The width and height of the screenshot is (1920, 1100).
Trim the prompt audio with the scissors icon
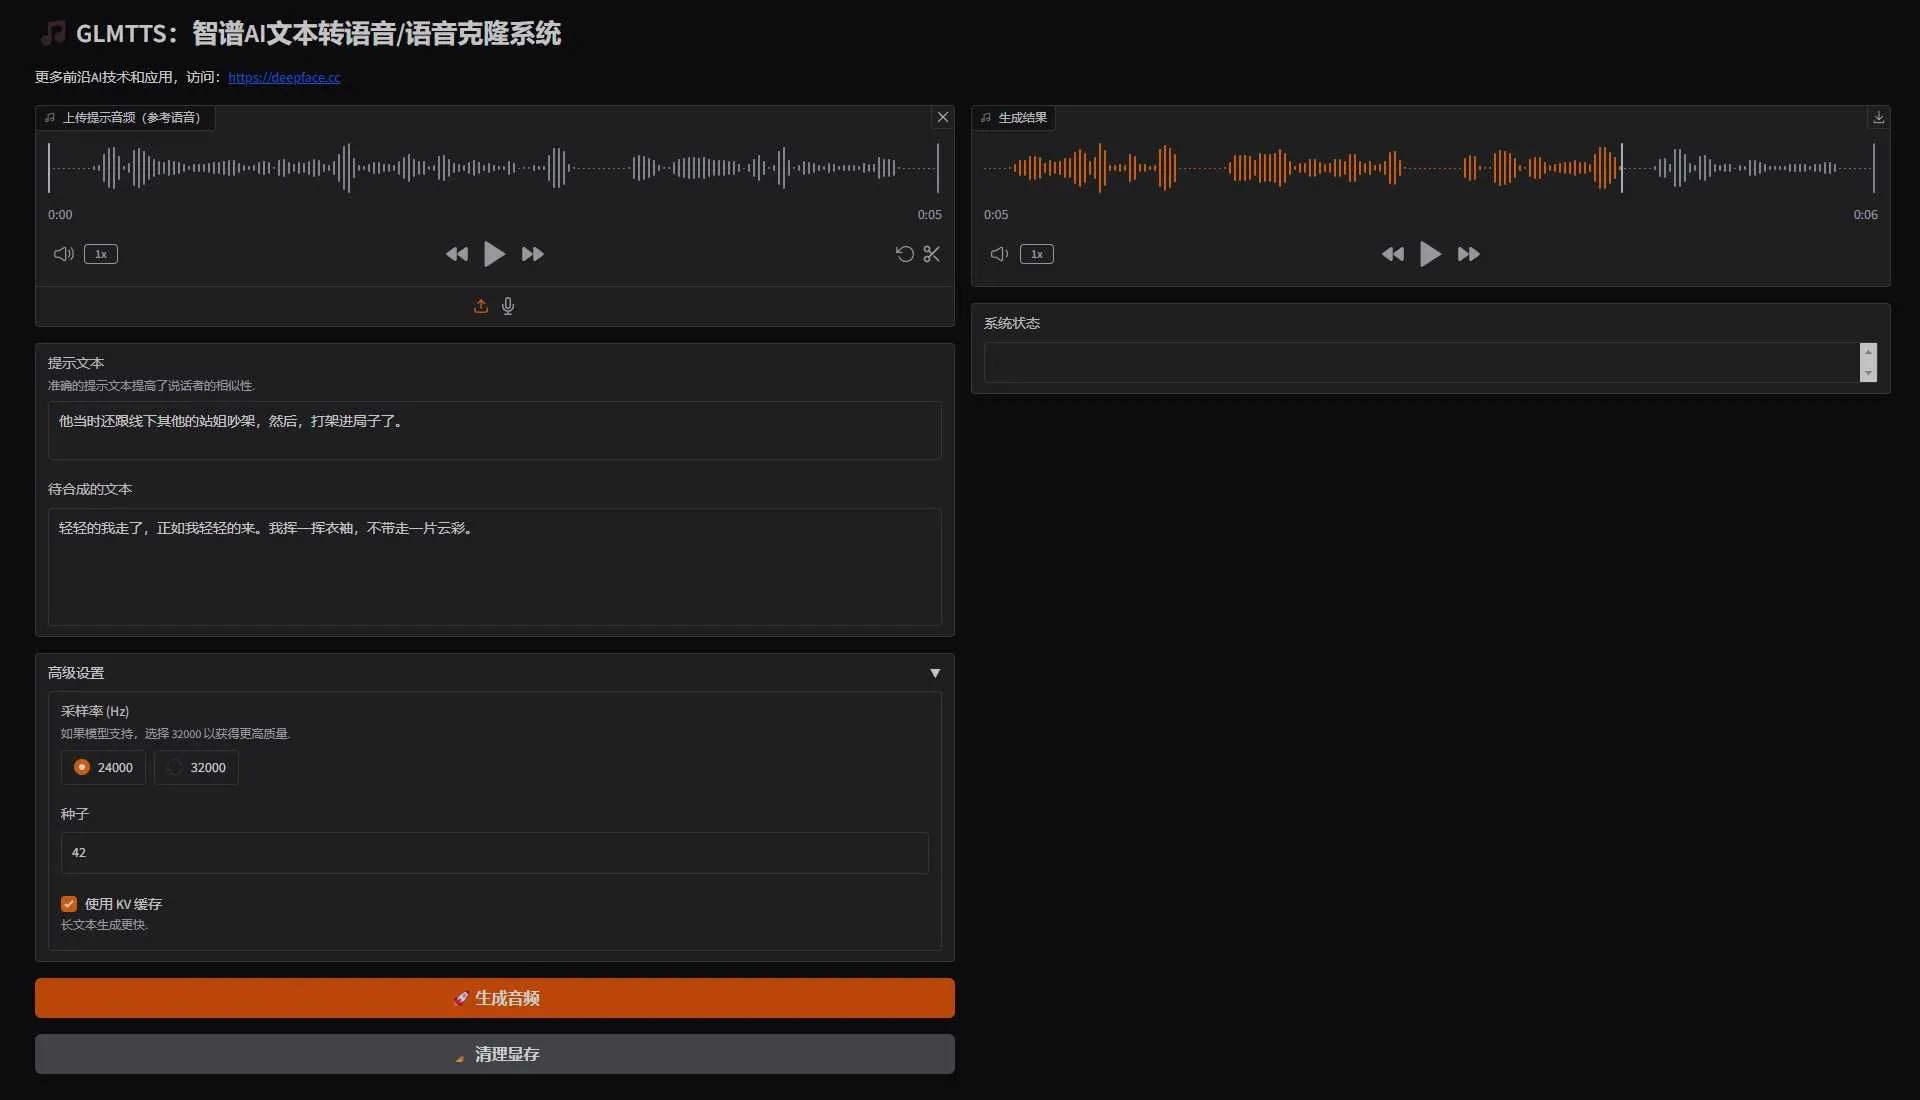coord(931,254)
